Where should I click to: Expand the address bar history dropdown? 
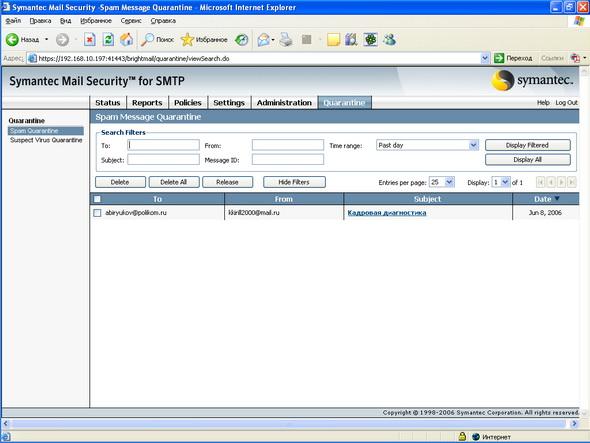[x=485, y=58]
